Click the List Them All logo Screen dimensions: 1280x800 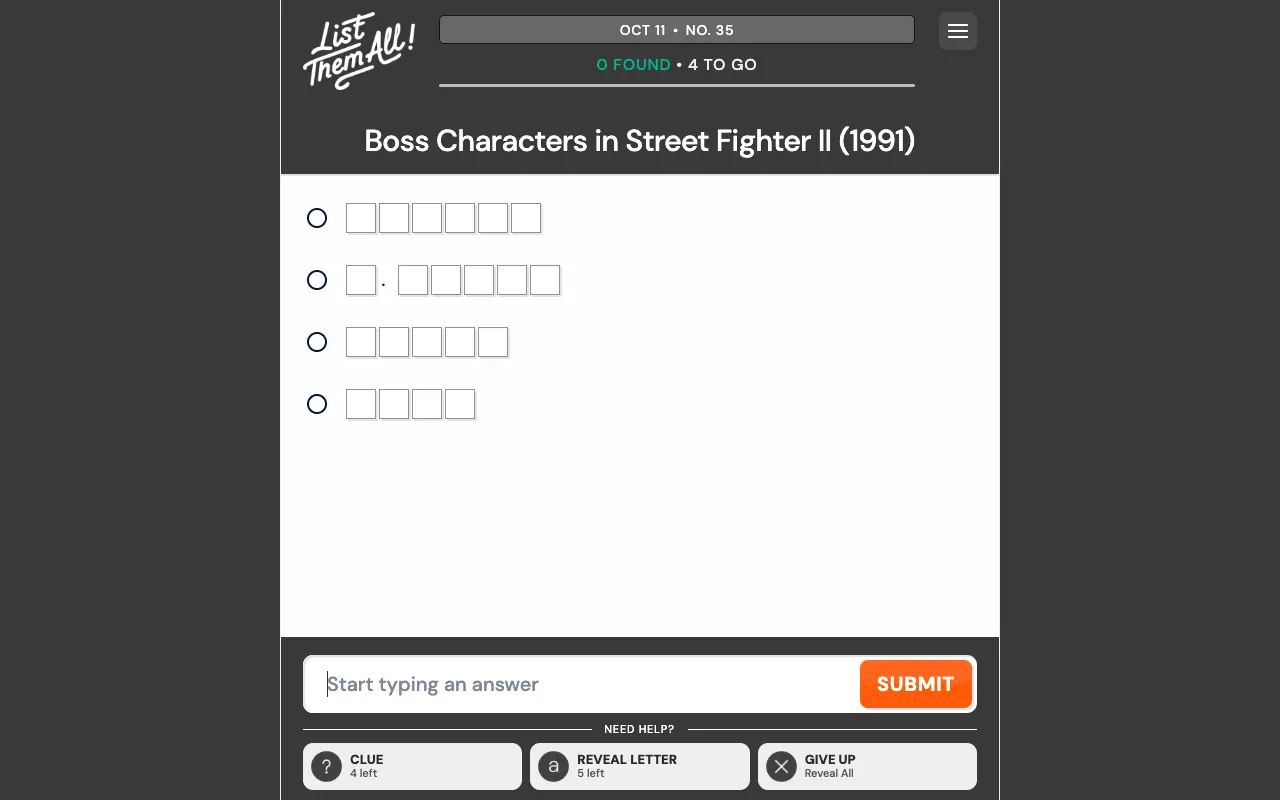point(359,51)
